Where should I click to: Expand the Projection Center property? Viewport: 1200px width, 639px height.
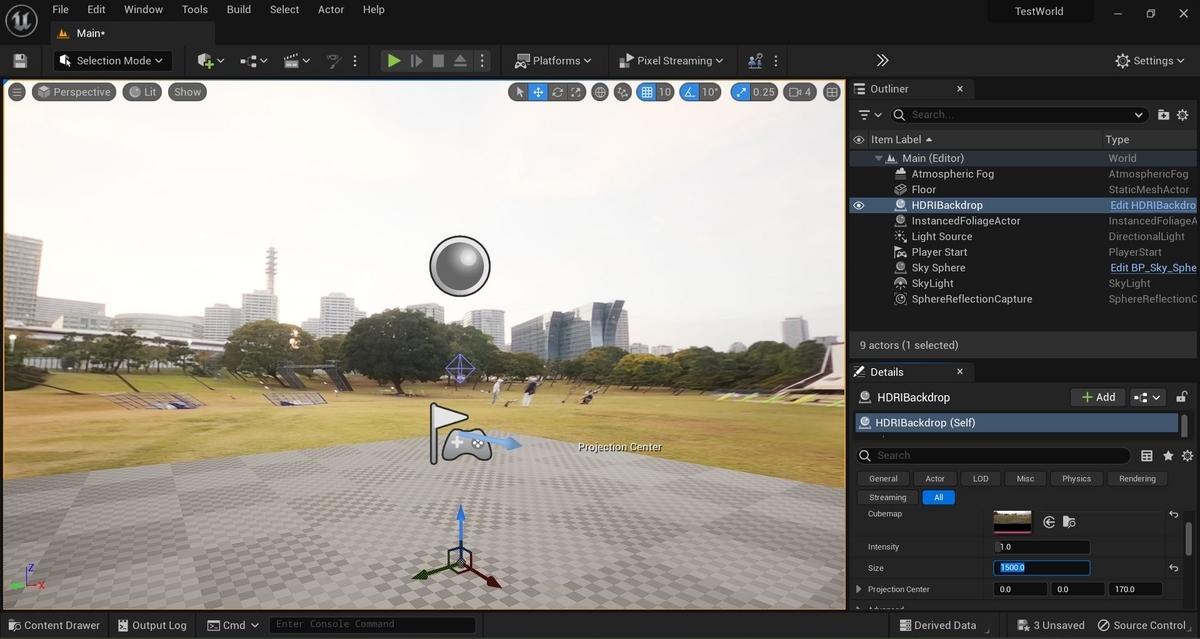coord(859,589)
